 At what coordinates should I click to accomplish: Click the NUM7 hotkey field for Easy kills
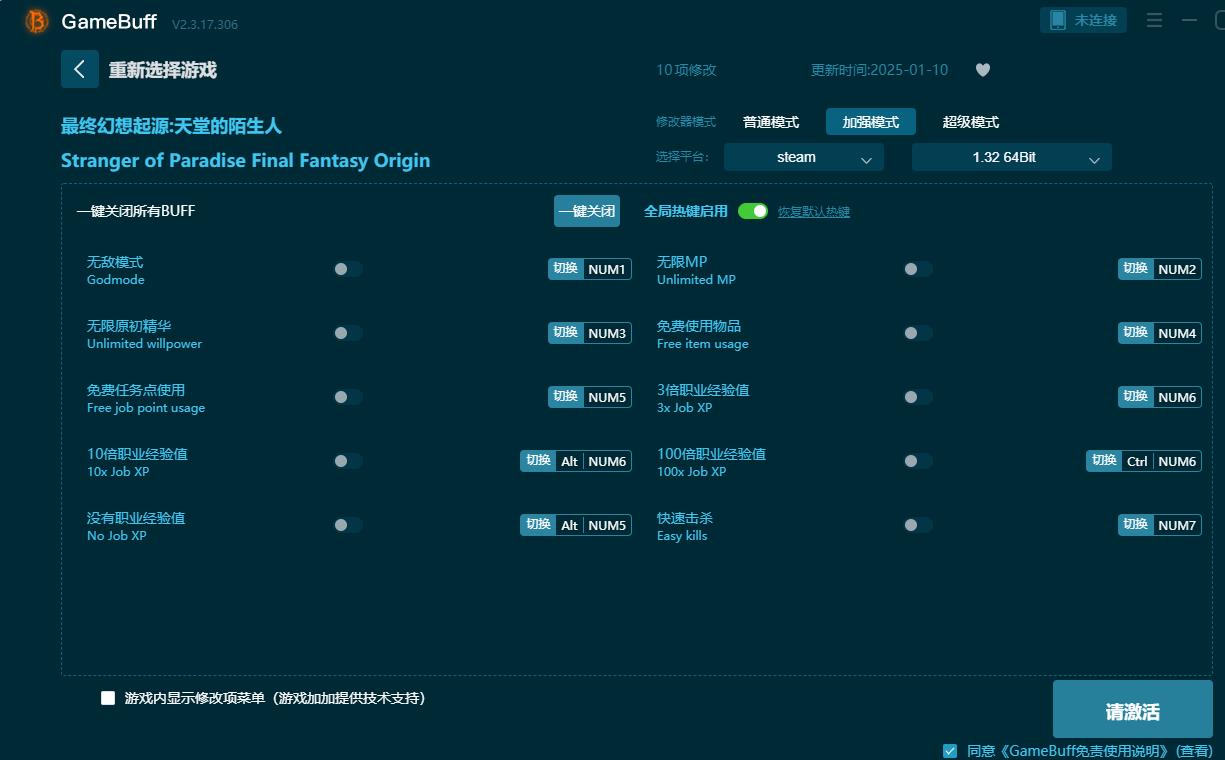coord(1177,525)
